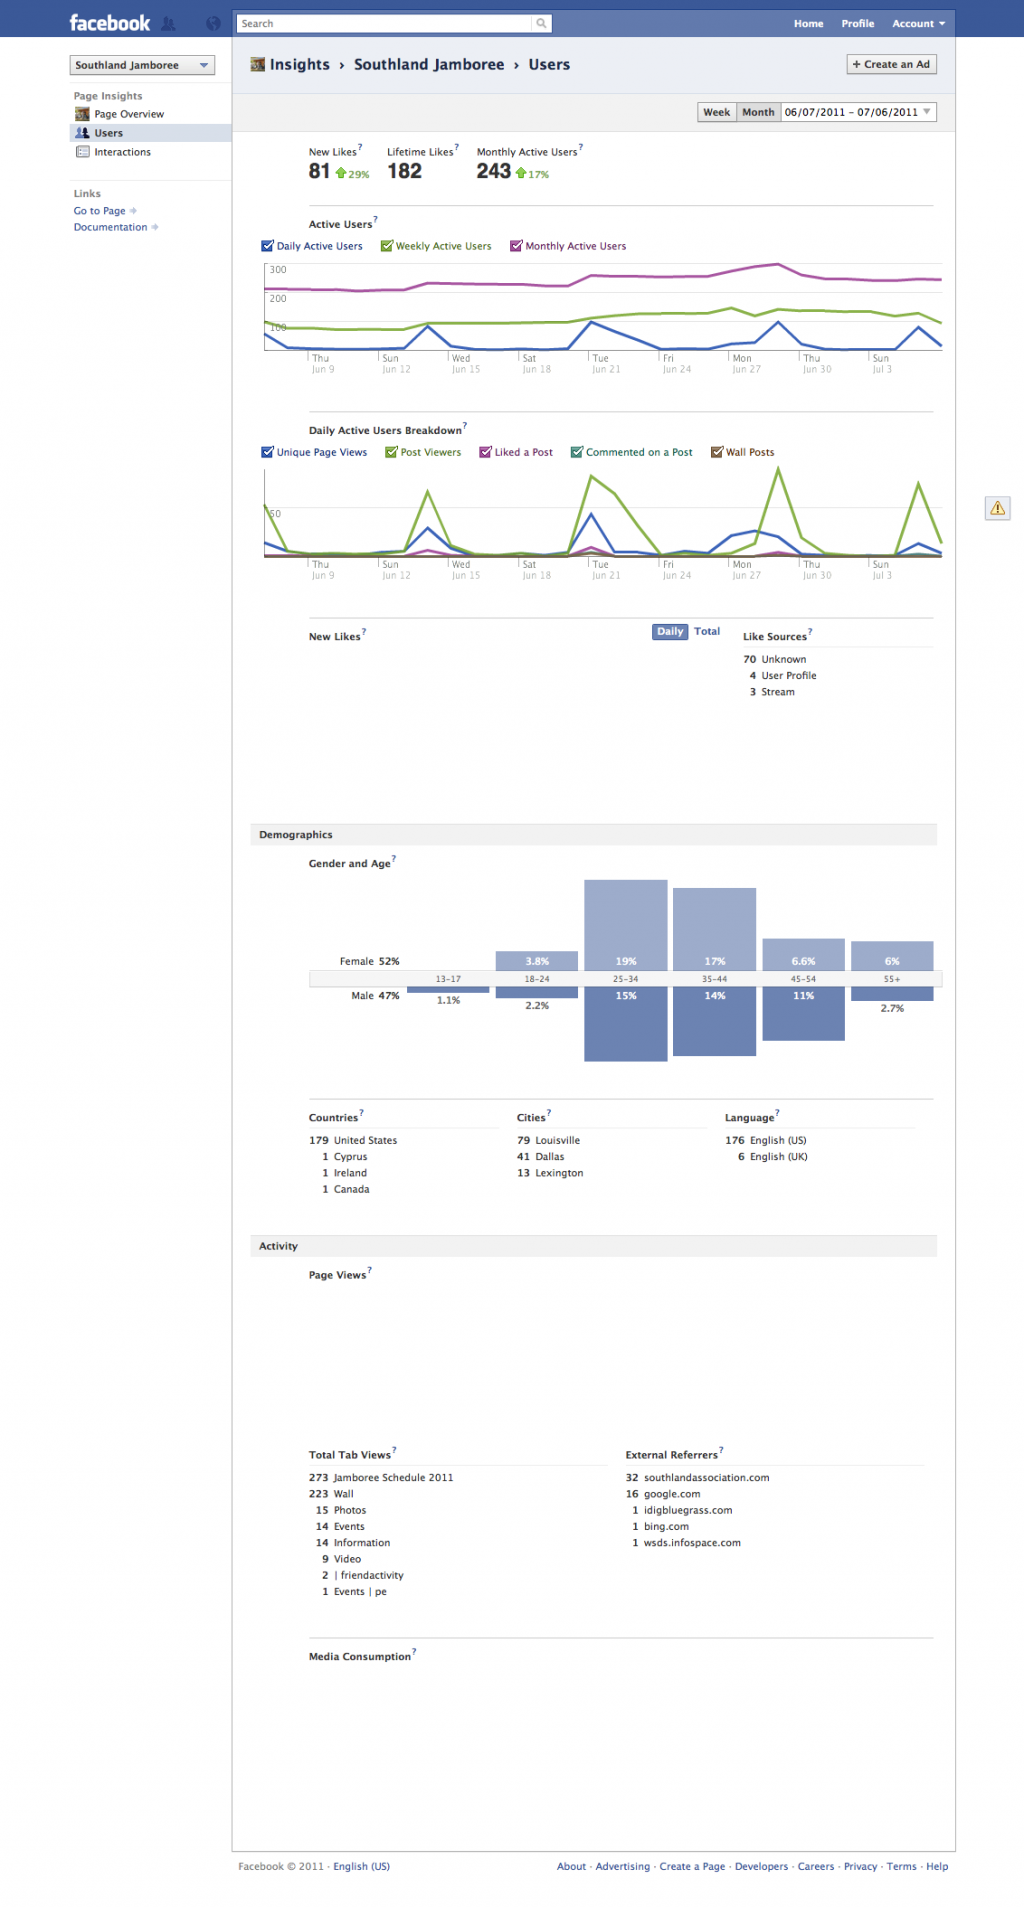Click the Users item in sidebar
Image resolution: width=1024 pixels, height=1907 pixels.
pyautogui.click(x=150, y=133)
